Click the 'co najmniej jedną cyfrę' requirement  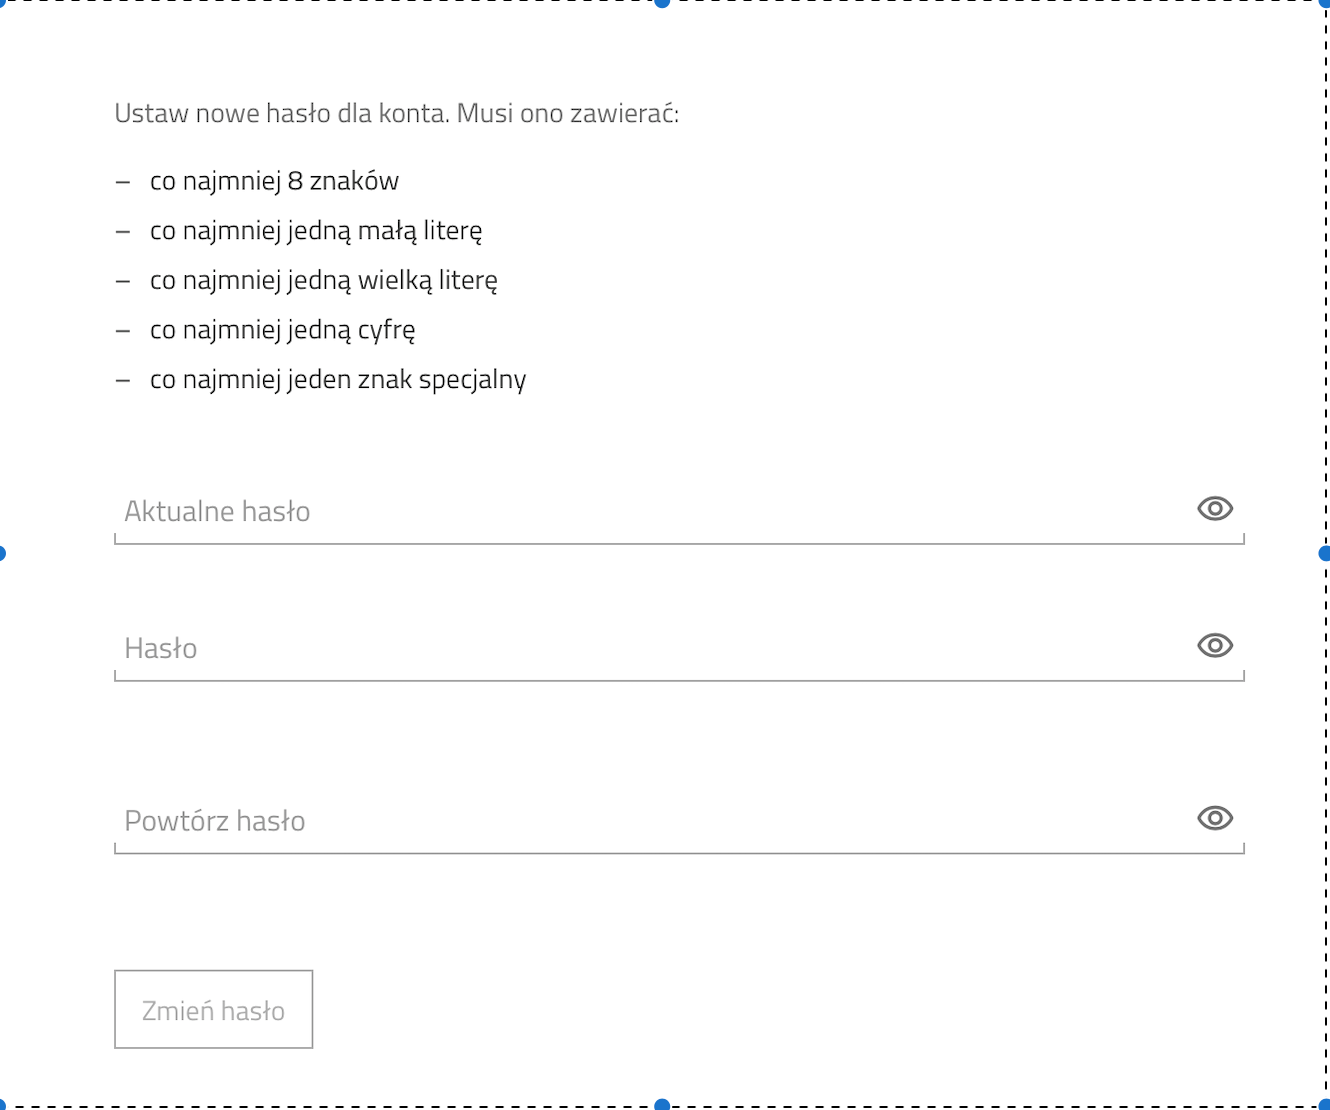tap(283, 330)
